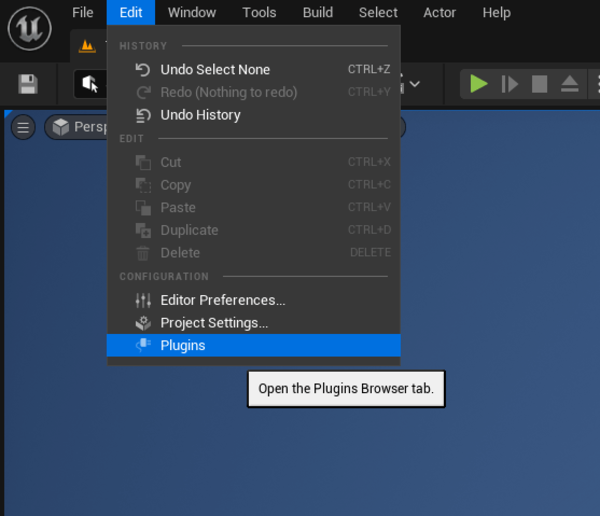Click the Unreal Engine logo icon
This screenshot has height=516, width=600.
click(29, 29)
